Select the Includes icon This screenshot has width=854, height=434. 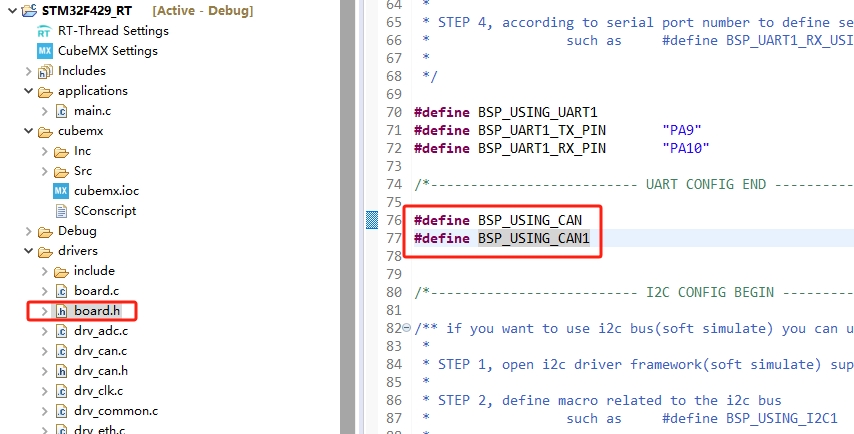coord(45,71)
